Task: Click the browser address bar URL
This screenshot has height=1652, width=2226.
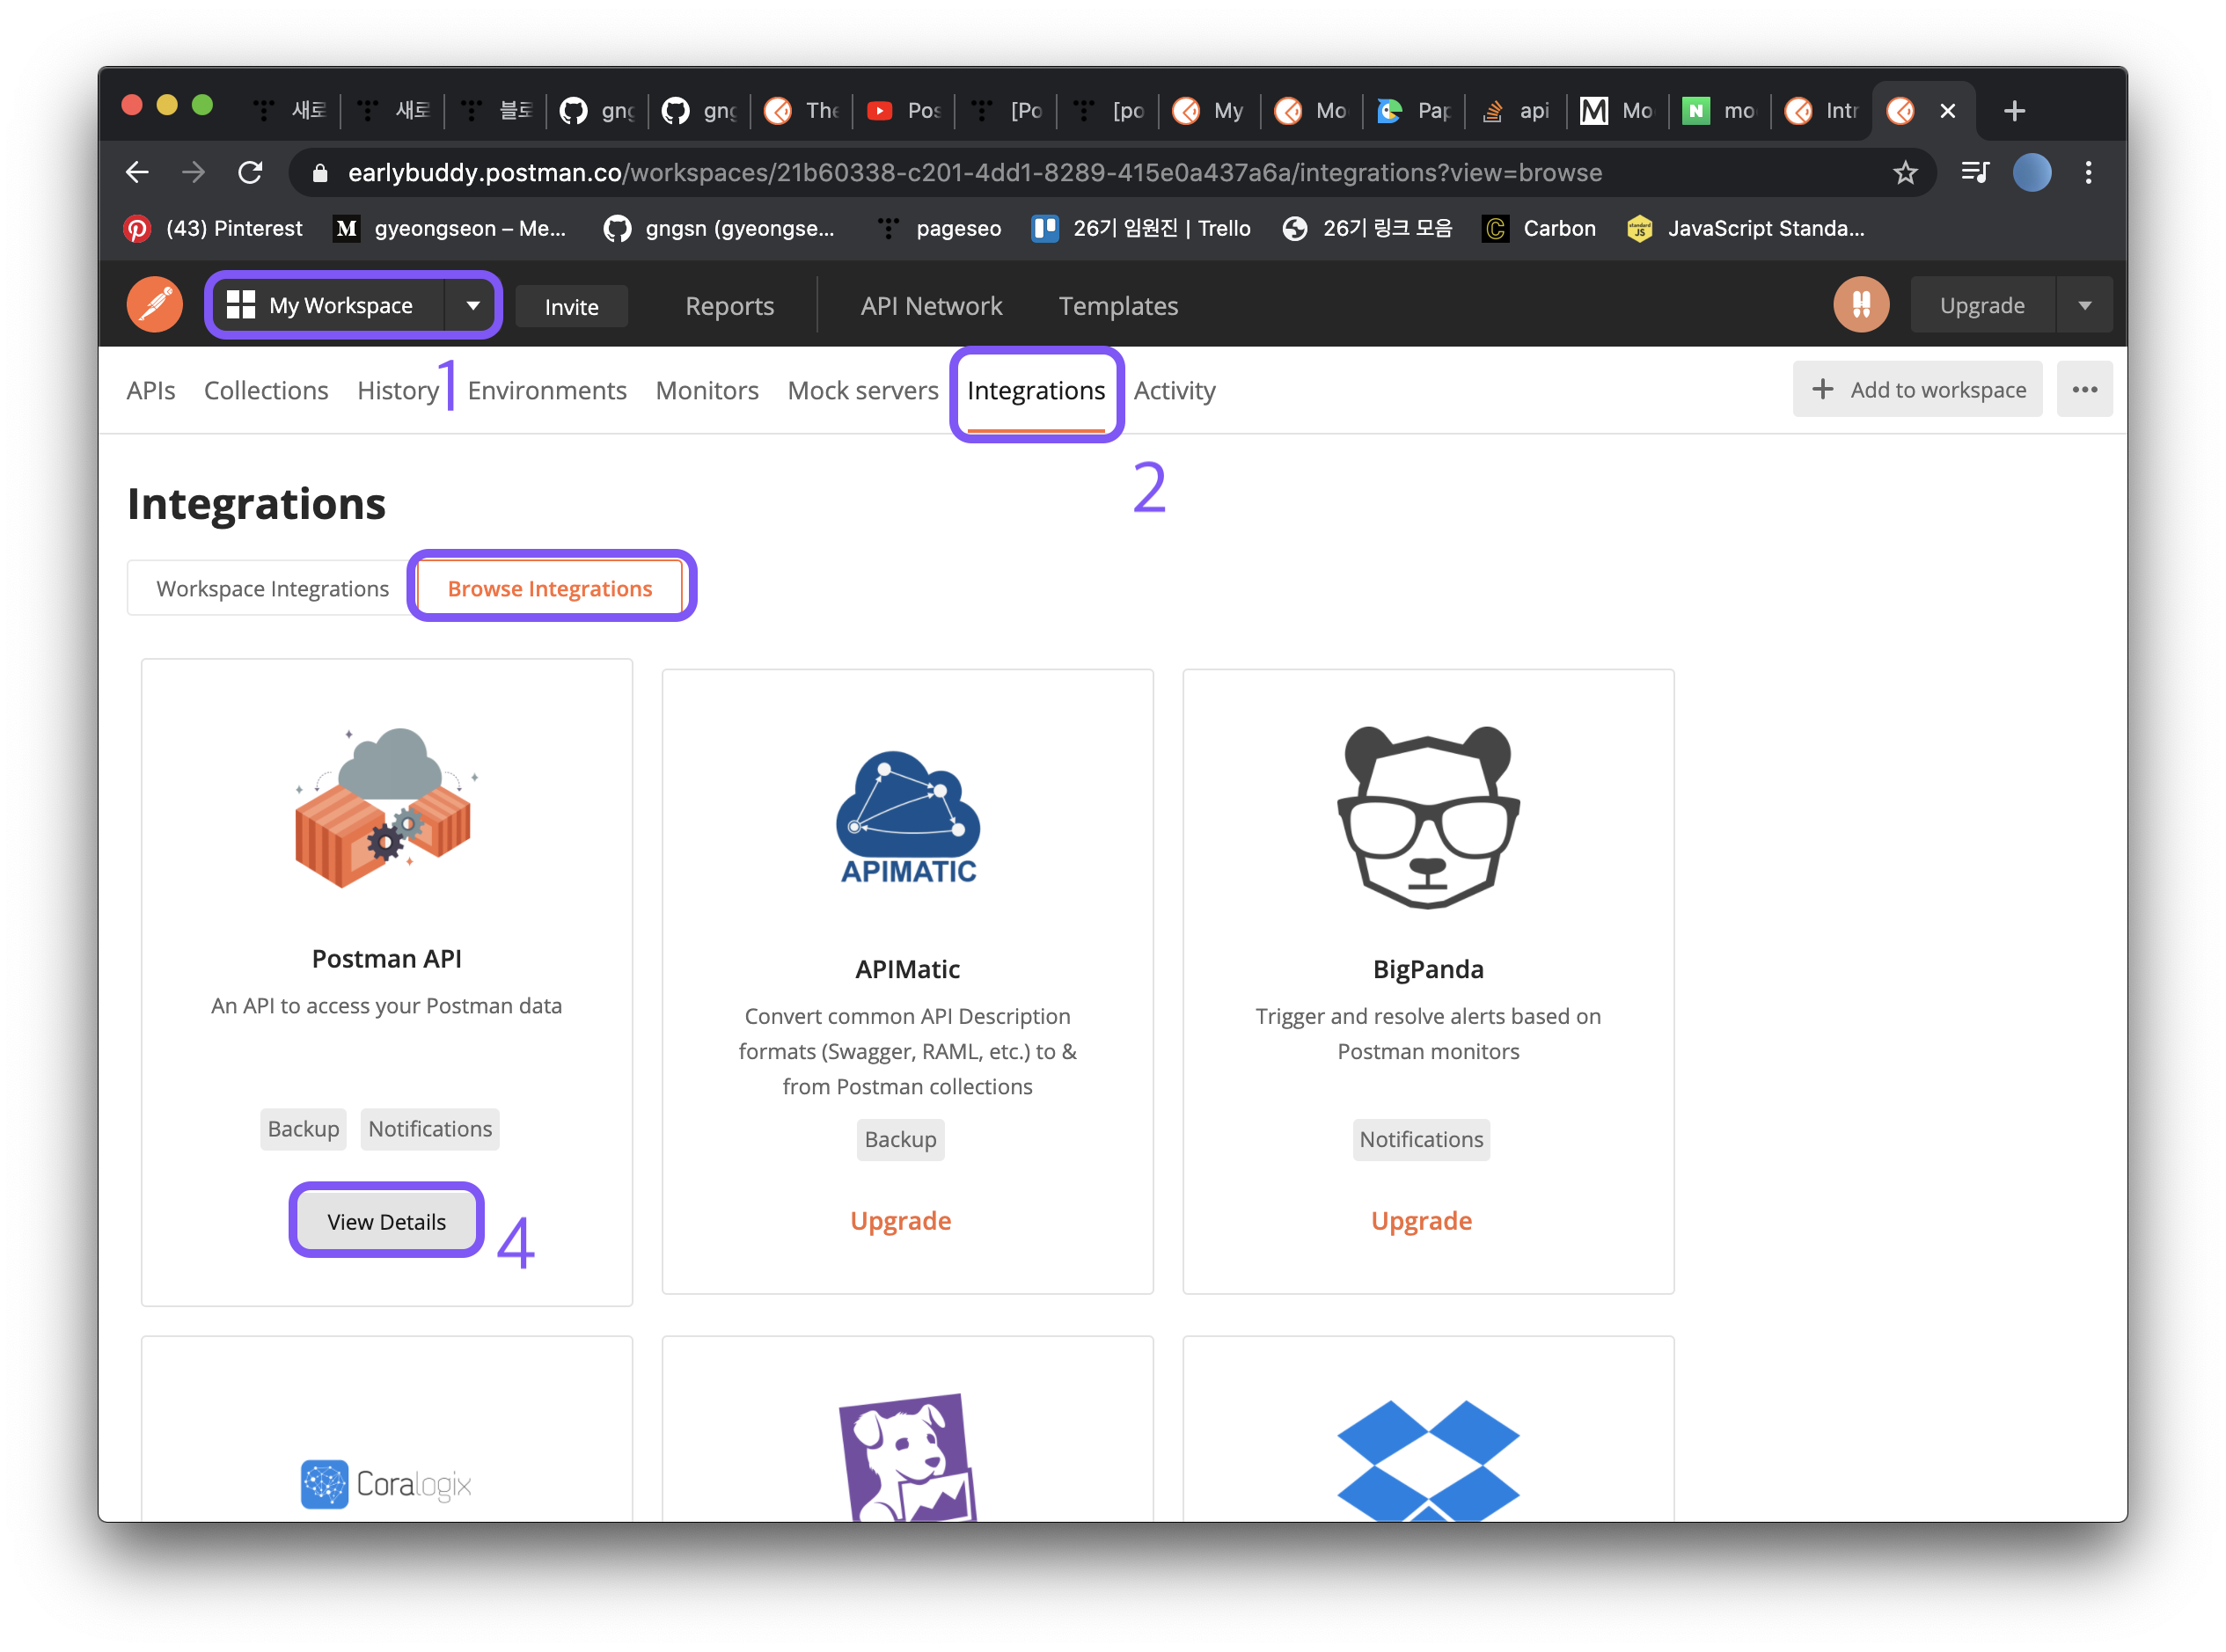Action: coord(974,172)
